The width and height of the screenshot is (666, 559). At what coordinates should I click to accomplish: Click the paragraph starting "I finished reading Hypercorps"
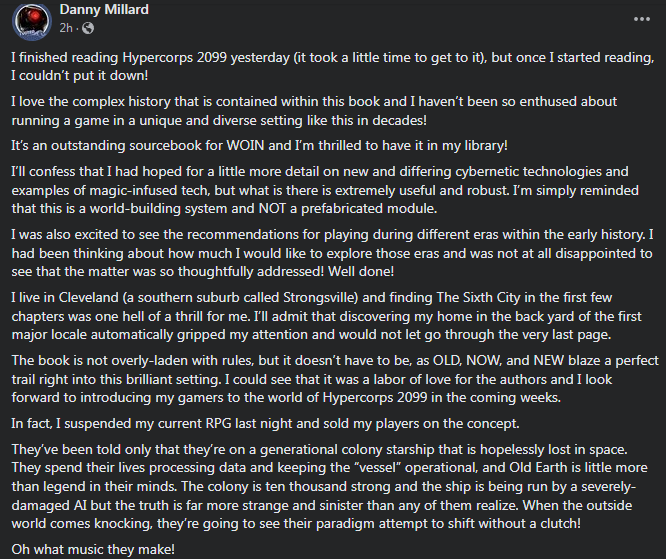(333, 66)
